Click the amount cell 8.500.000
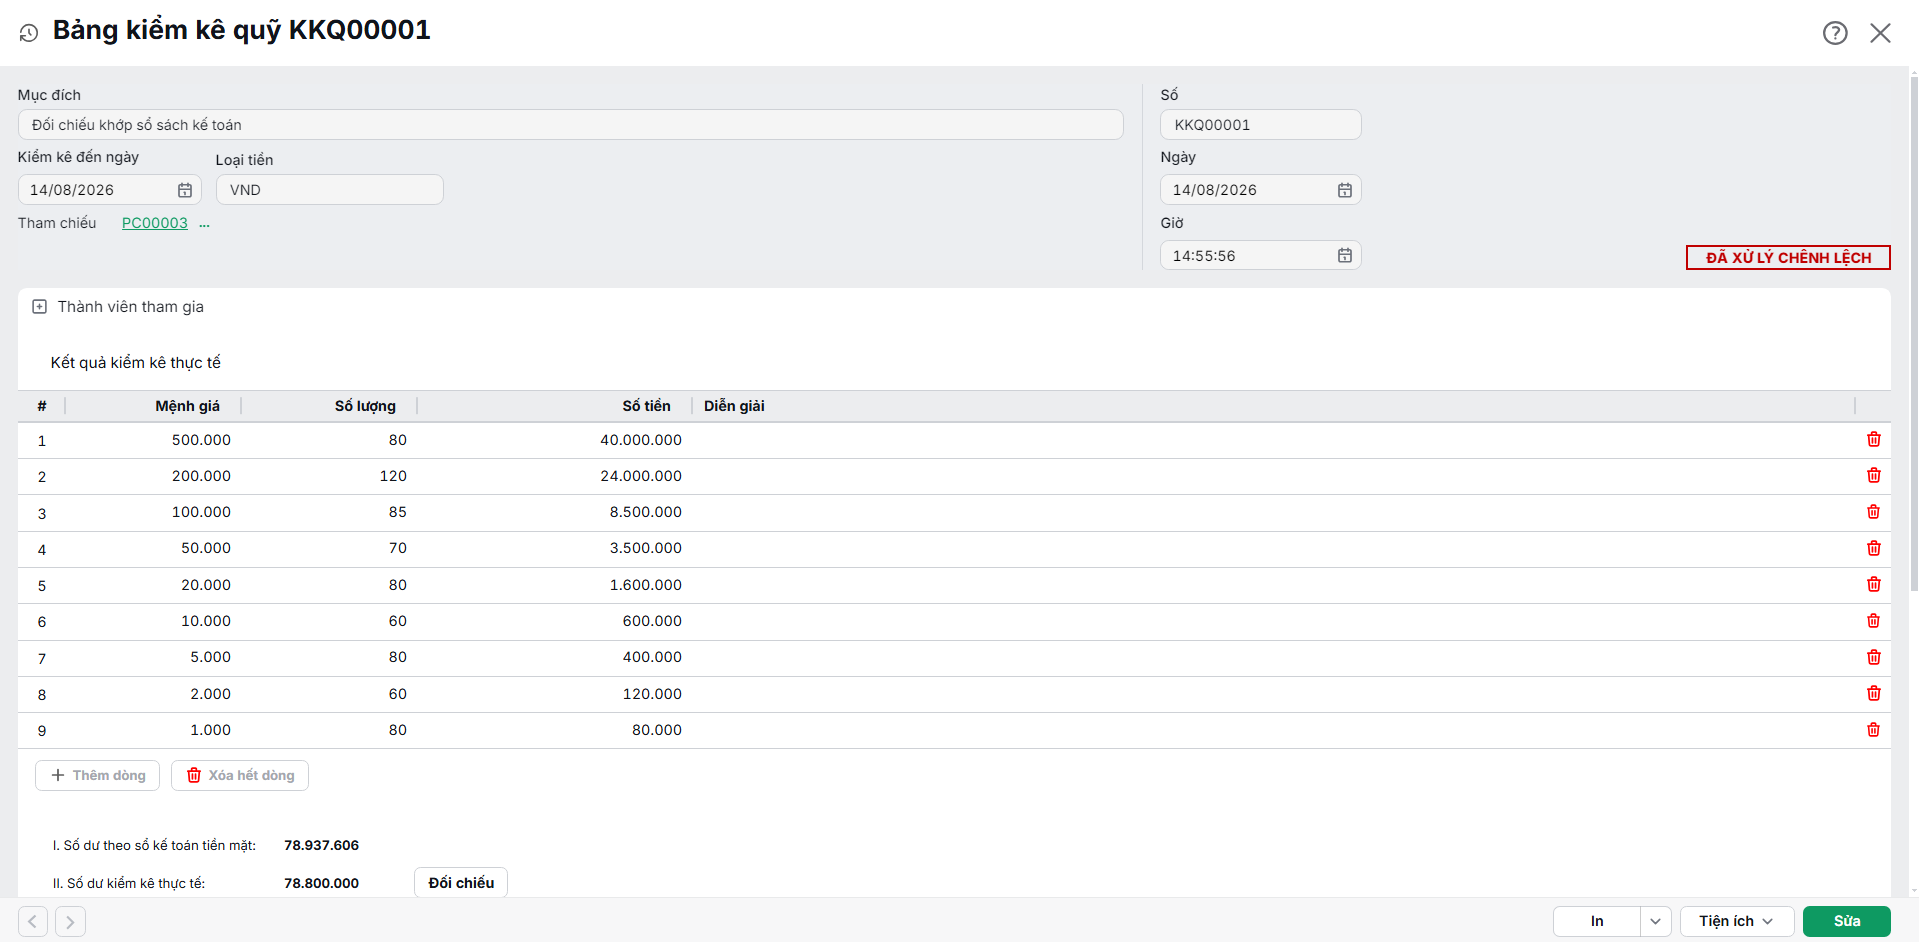Image resolution: width=1919 pixels, height=942 pixels. coord(646,512)
